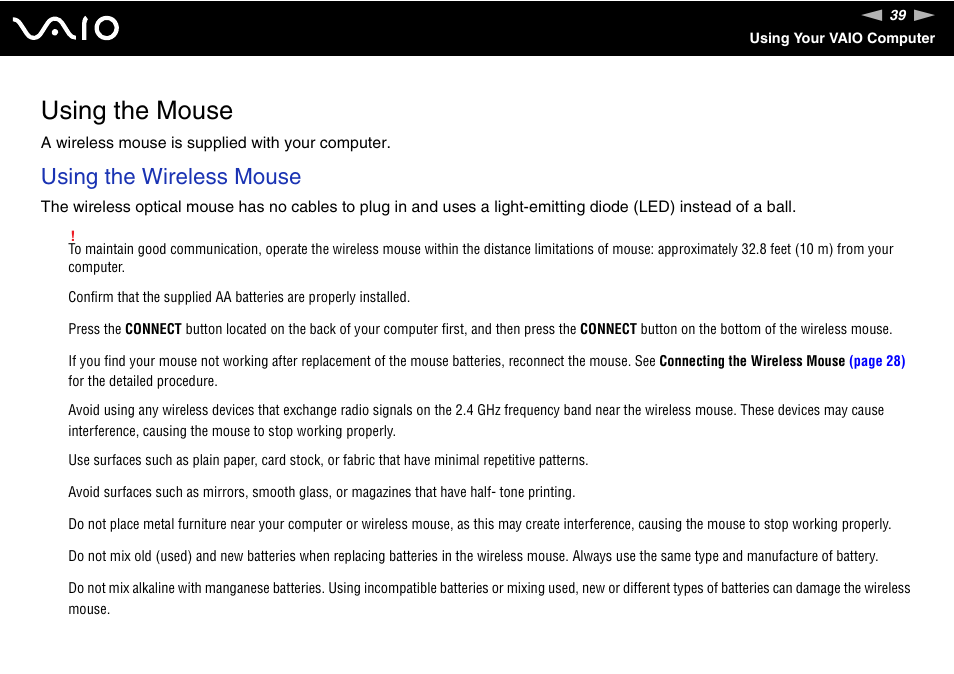
Task: Click the '2.4 GHz frequency band' sentence
Action: [x=476, y=420]
